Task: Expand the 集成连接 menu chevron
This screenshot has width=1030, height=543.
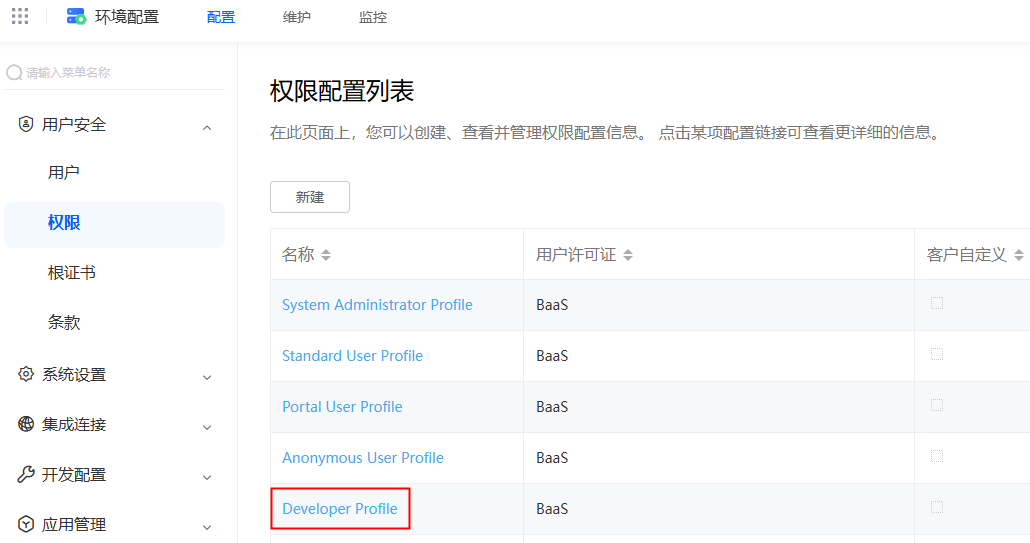Action: (207, 427)
